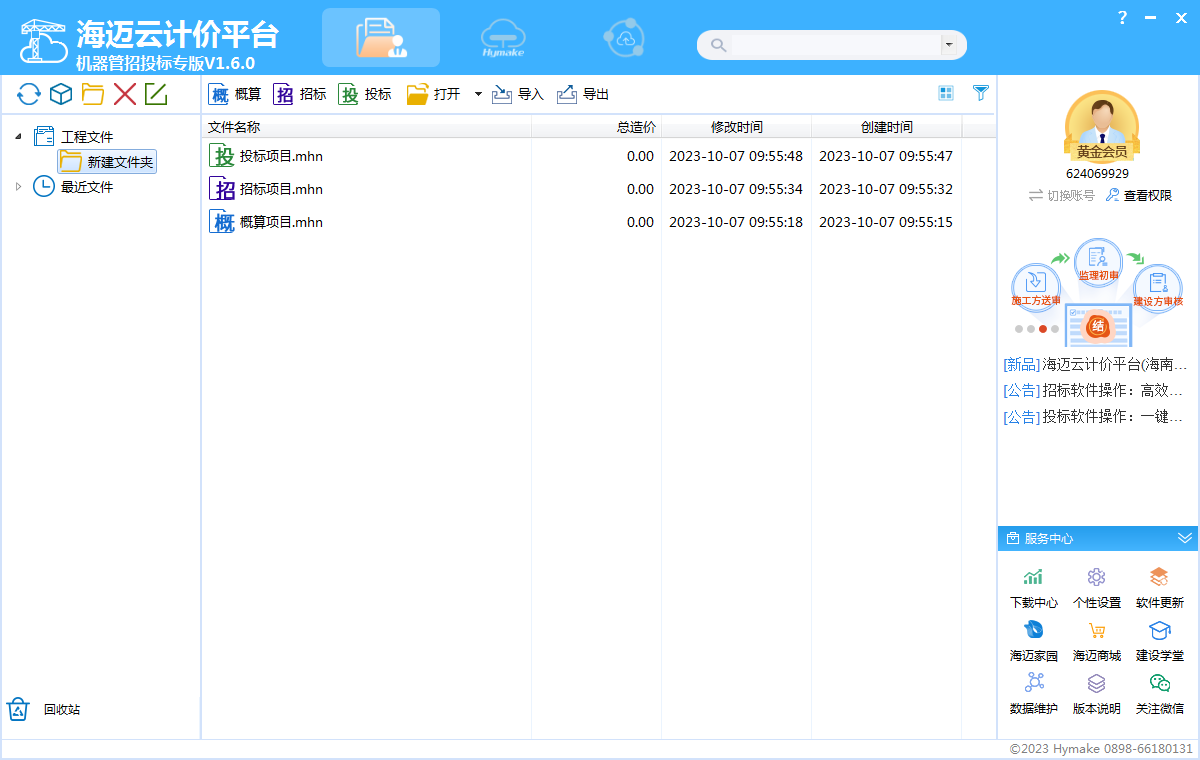Sort by the 修改时间 column header
Image resolution: width=1200 pixels, height=760 pixels.
coord(736,127)
